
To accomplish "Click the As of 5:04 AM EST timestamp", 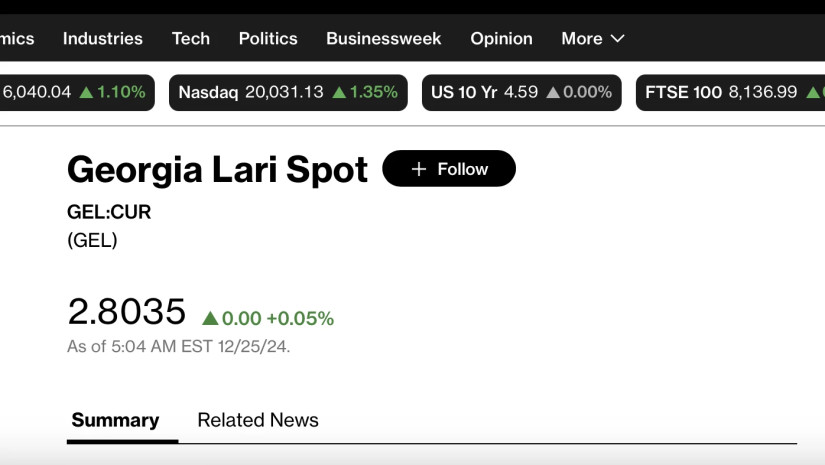I will coord(178,347).
